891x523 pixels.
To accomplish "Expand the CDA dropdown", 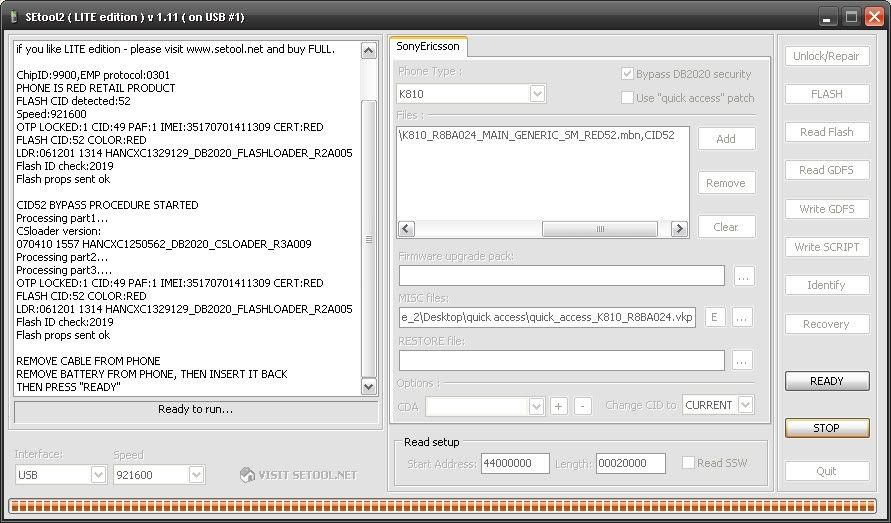I will (536, 406).
